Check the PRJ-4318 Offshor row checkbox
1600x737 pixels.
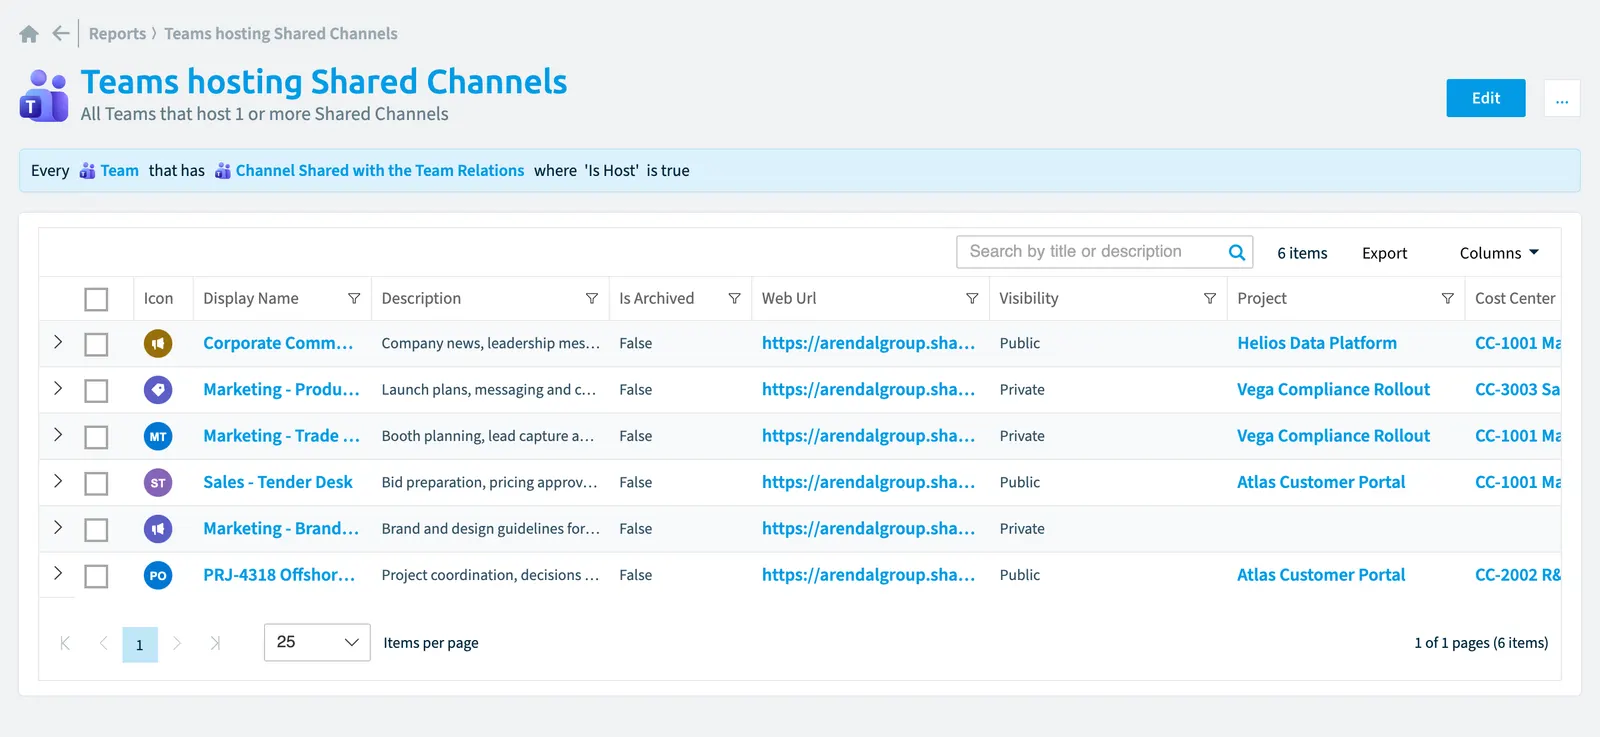click(96, 576)
